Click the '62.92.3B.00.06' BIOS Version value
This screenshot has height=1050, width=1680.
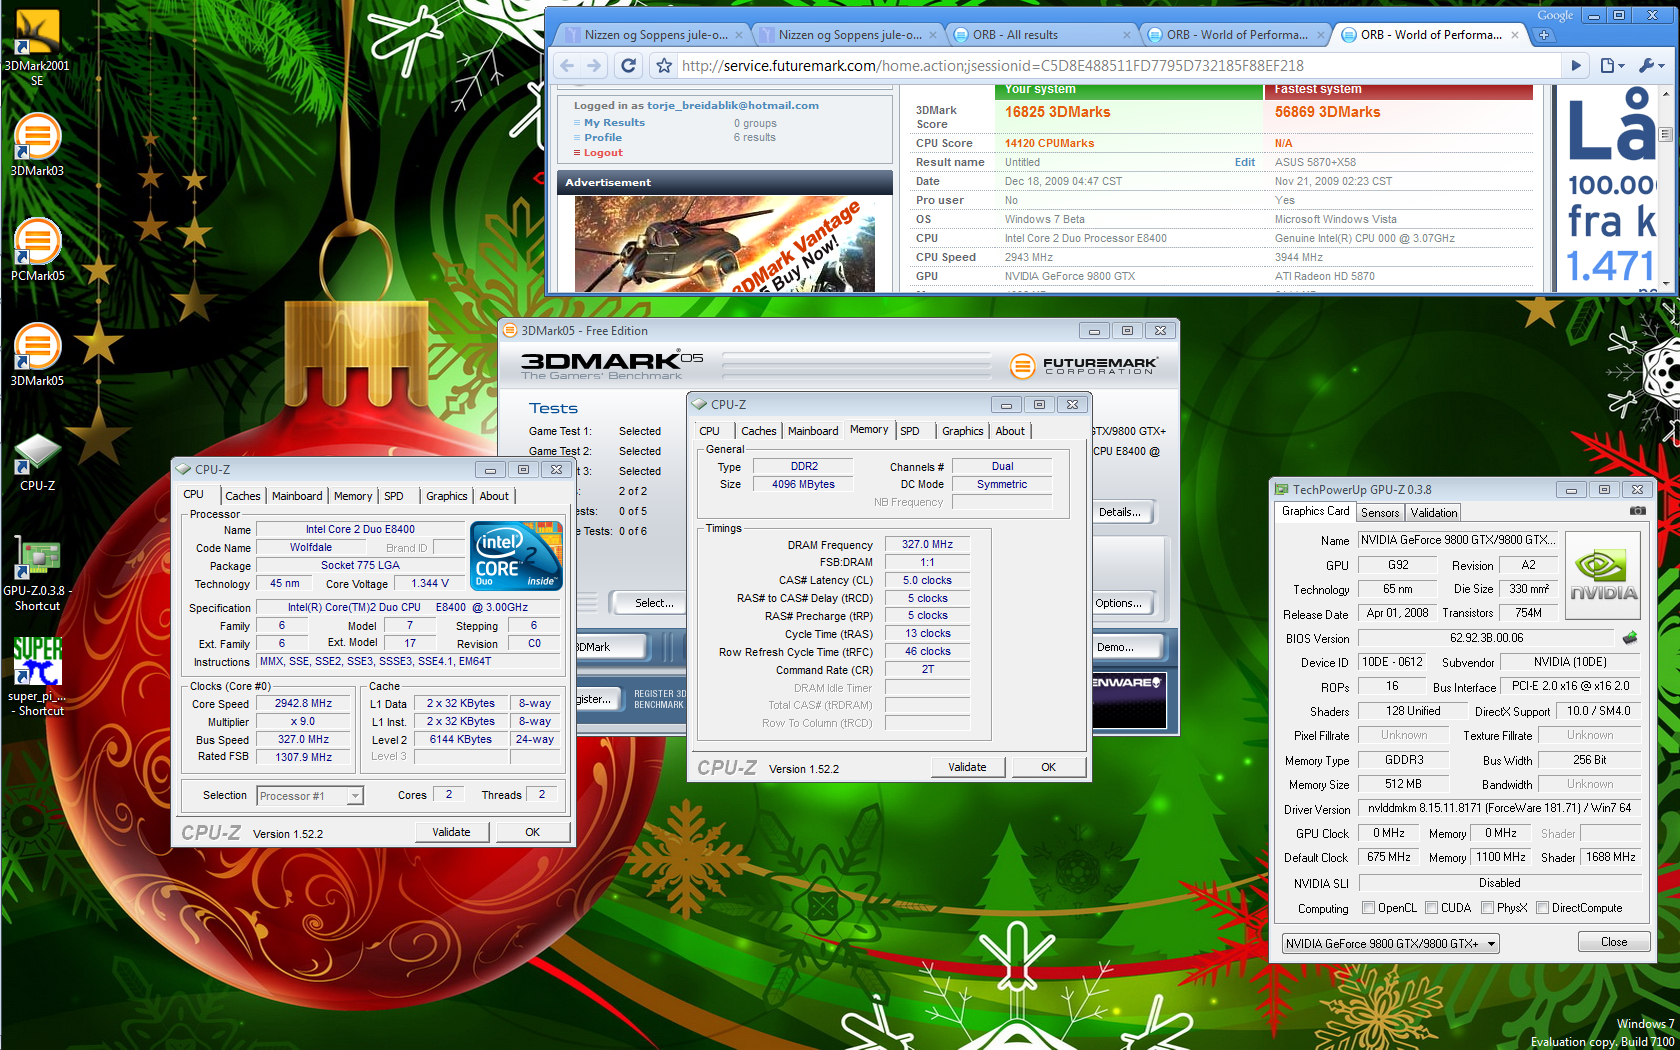(x=1486, y=638)
